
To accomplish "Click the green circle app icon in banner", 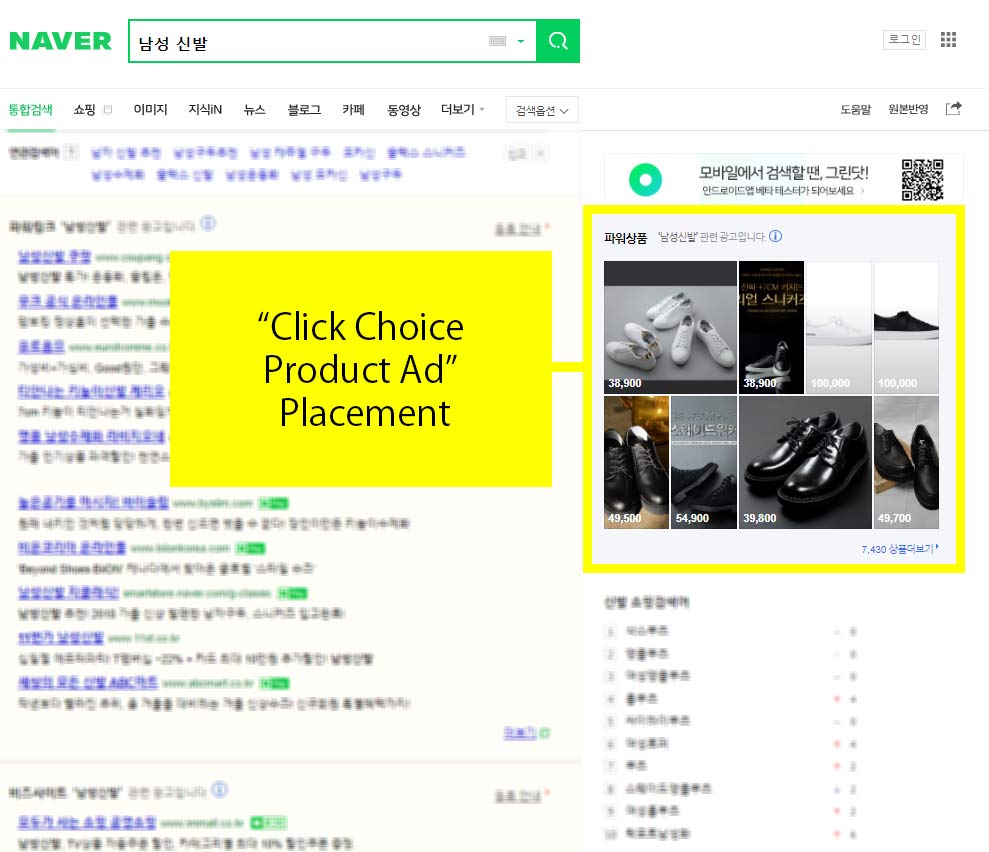I will coord(645,180).
